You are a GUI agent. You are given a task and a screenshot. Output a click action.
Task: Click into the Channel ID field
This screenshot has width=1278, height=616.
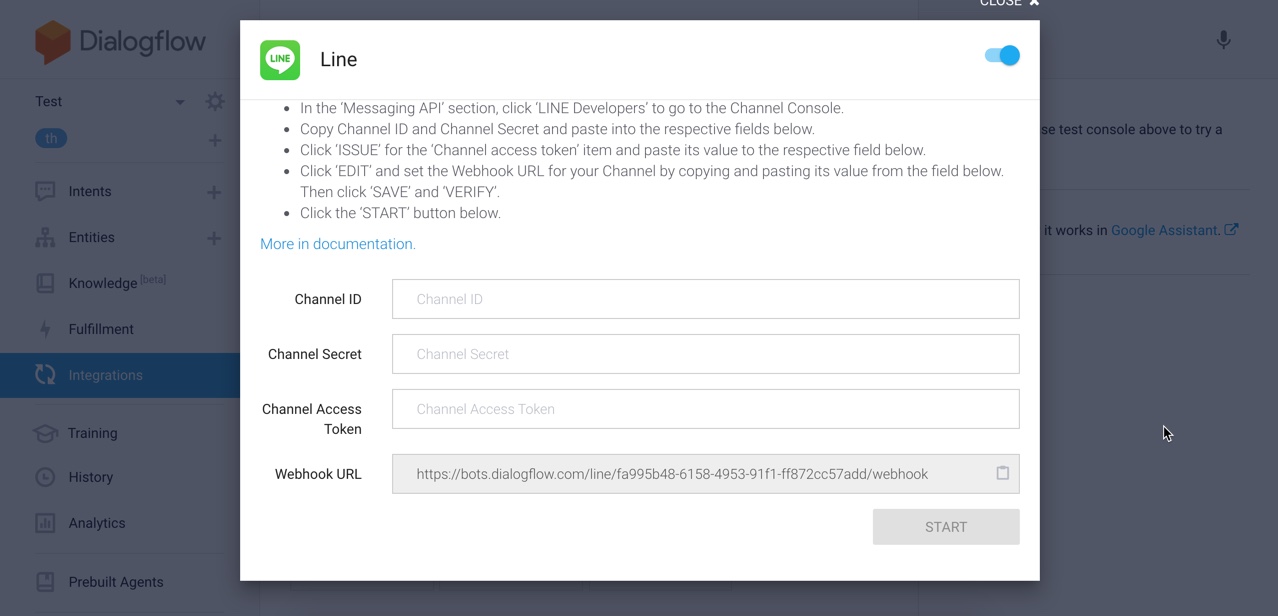pos(705,299)
